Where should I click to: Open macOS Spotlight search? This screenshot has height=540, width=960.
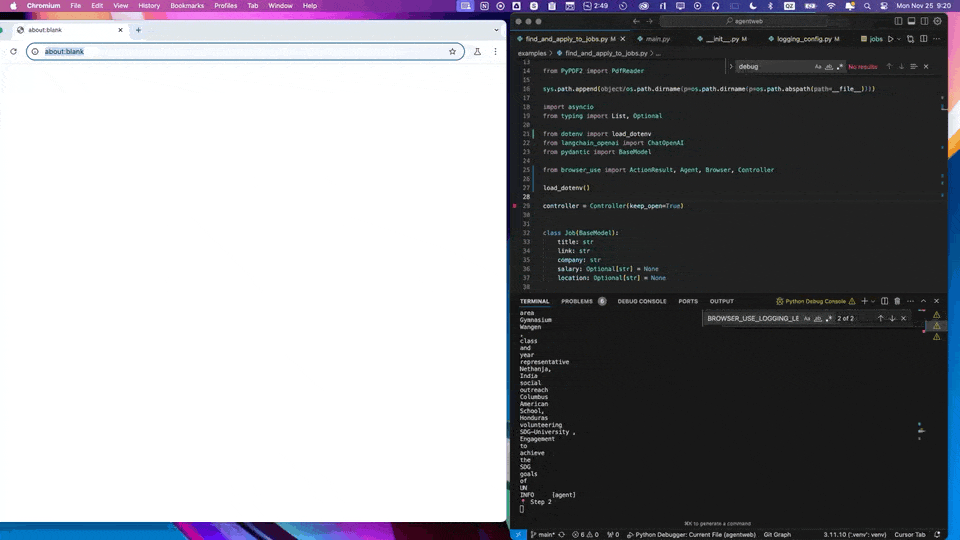coord(867,6)
